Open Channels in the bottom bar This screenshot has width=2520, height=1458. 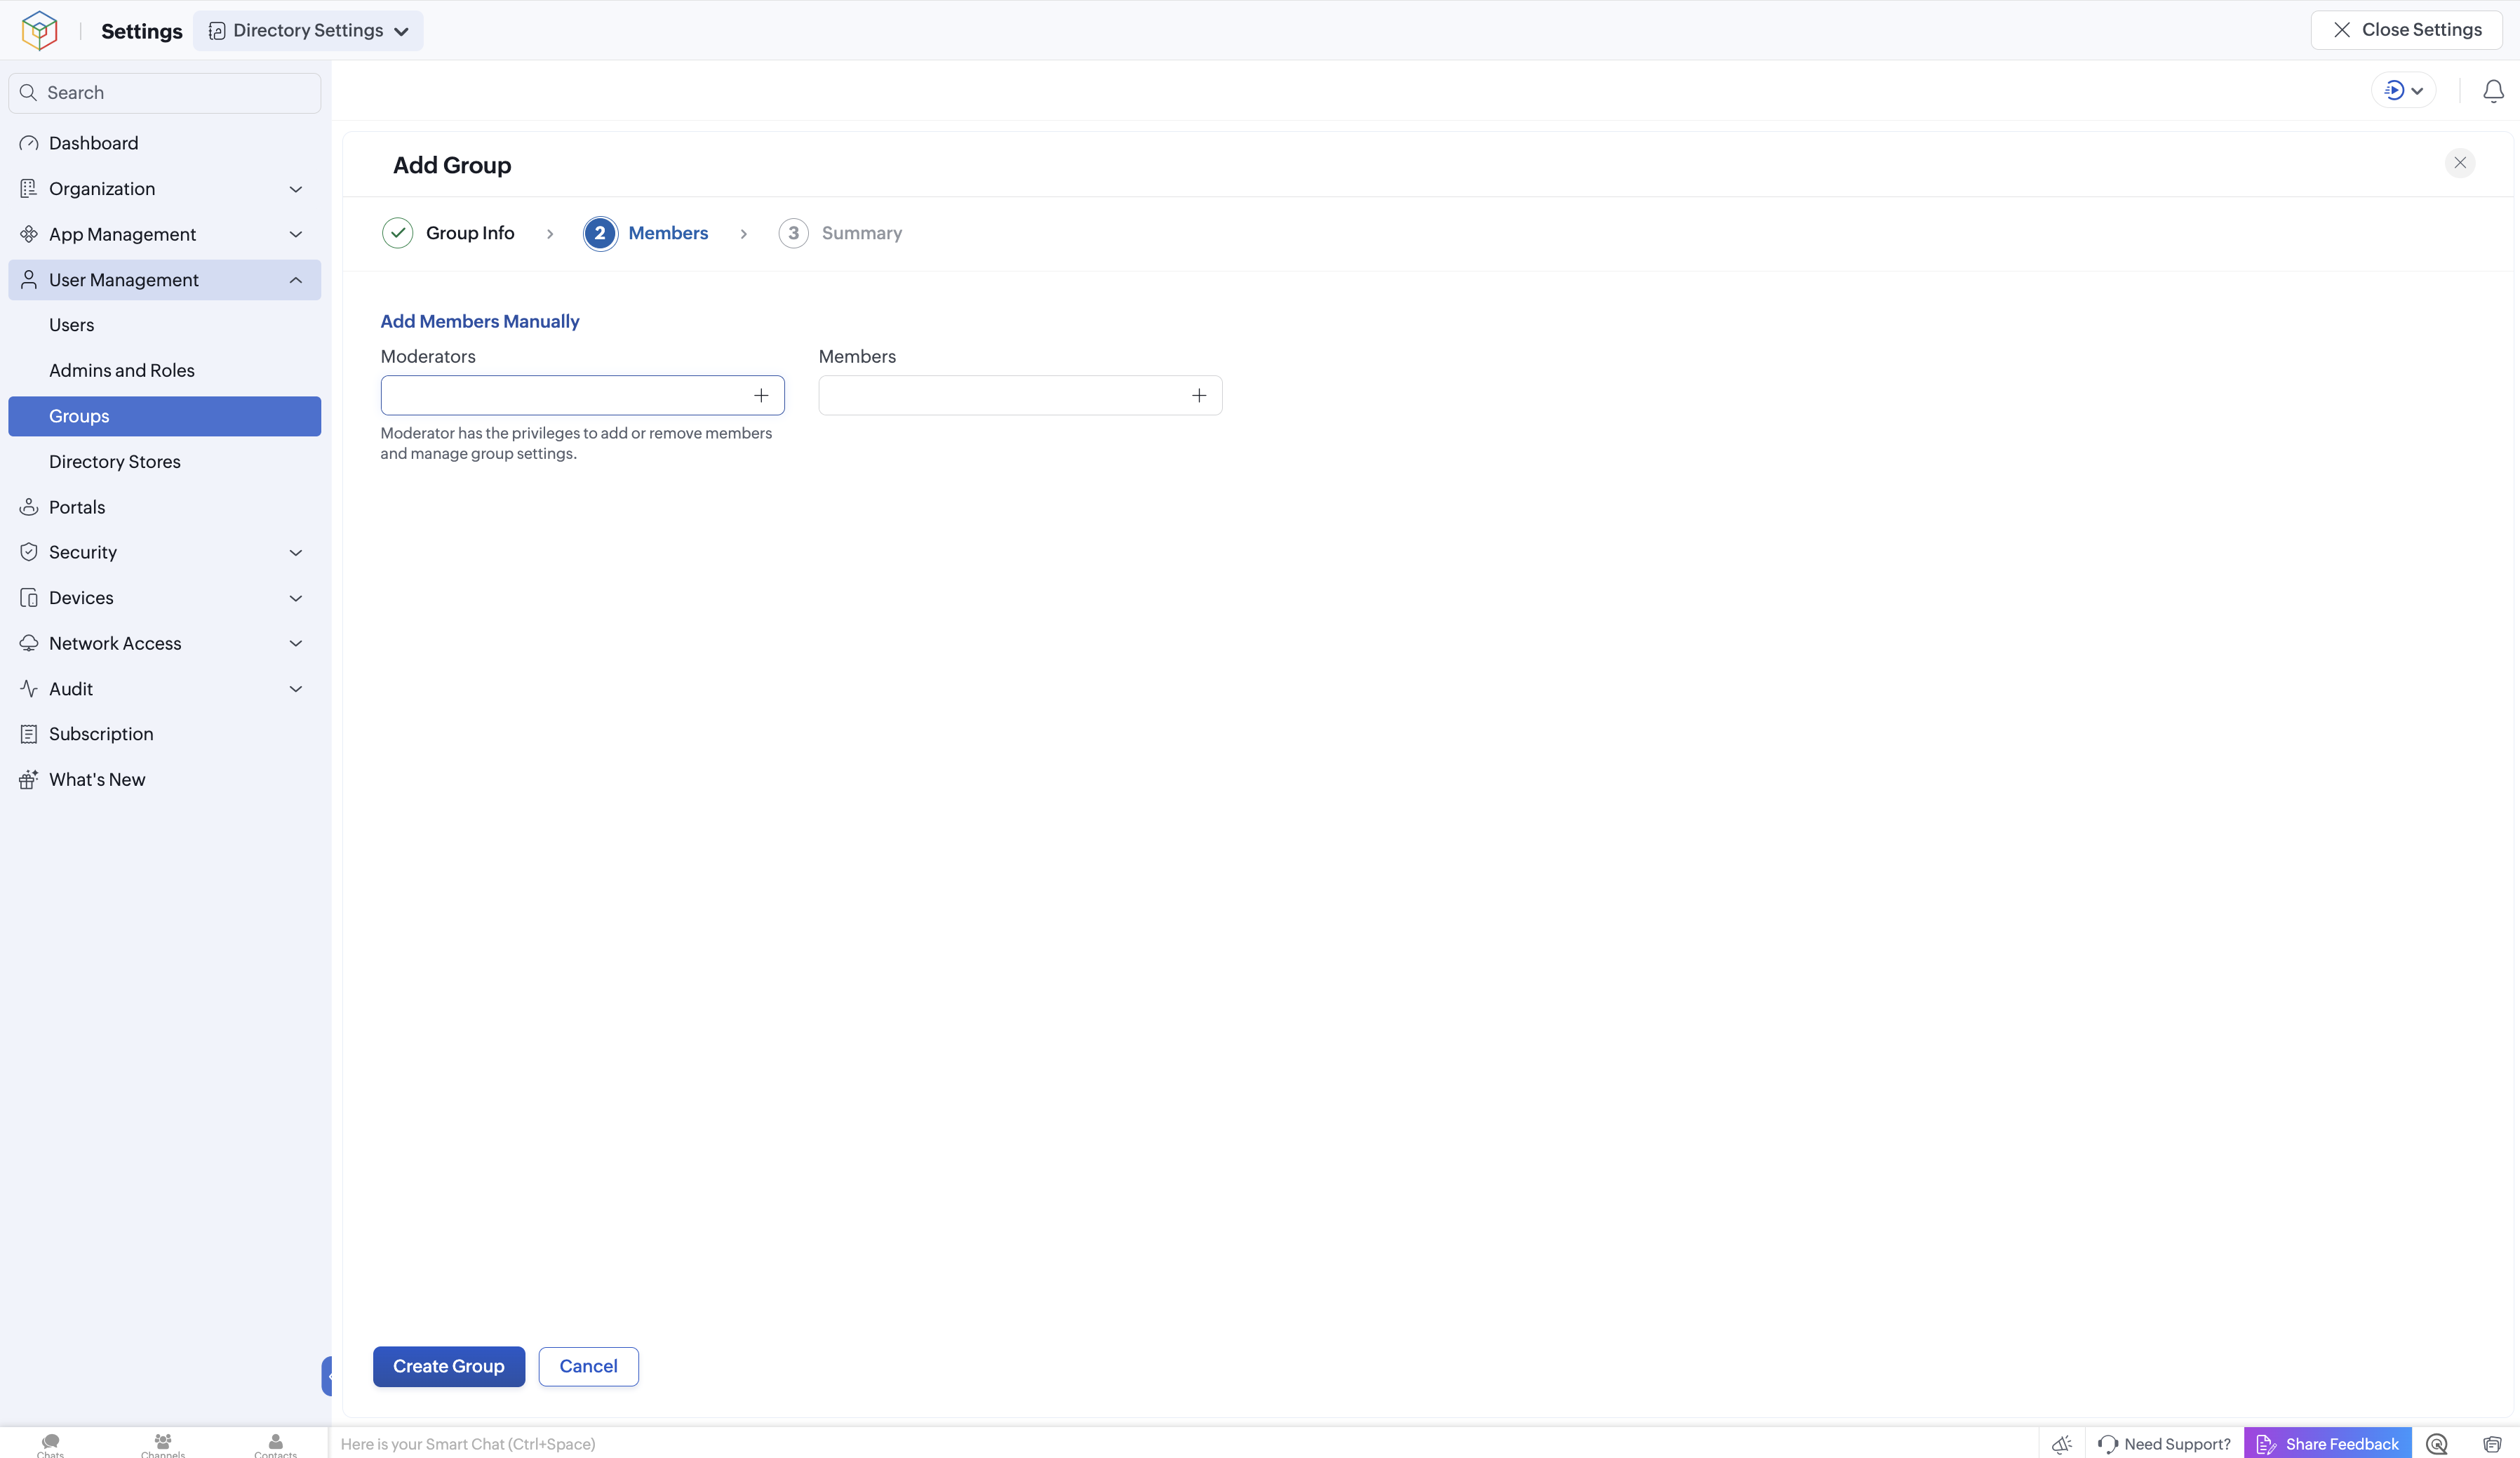pos(162,1445)
